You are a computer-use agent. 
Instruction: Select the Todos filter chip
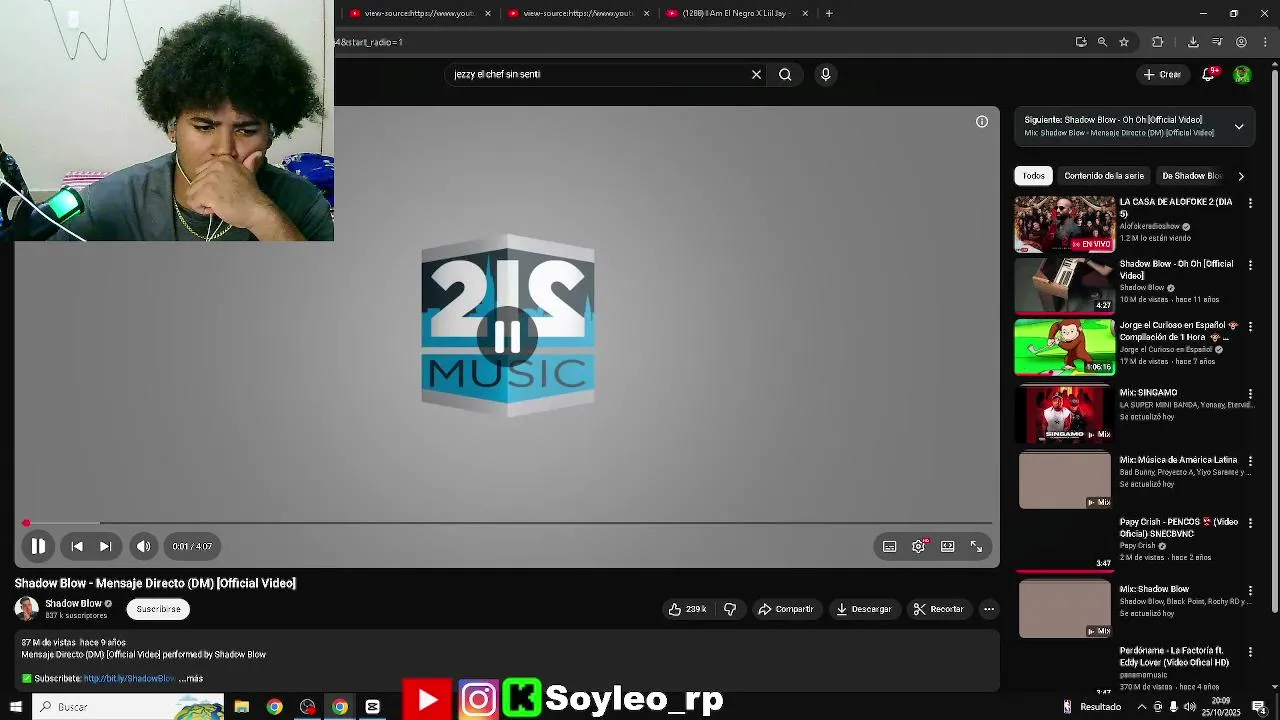click(x=1033, y=176)
